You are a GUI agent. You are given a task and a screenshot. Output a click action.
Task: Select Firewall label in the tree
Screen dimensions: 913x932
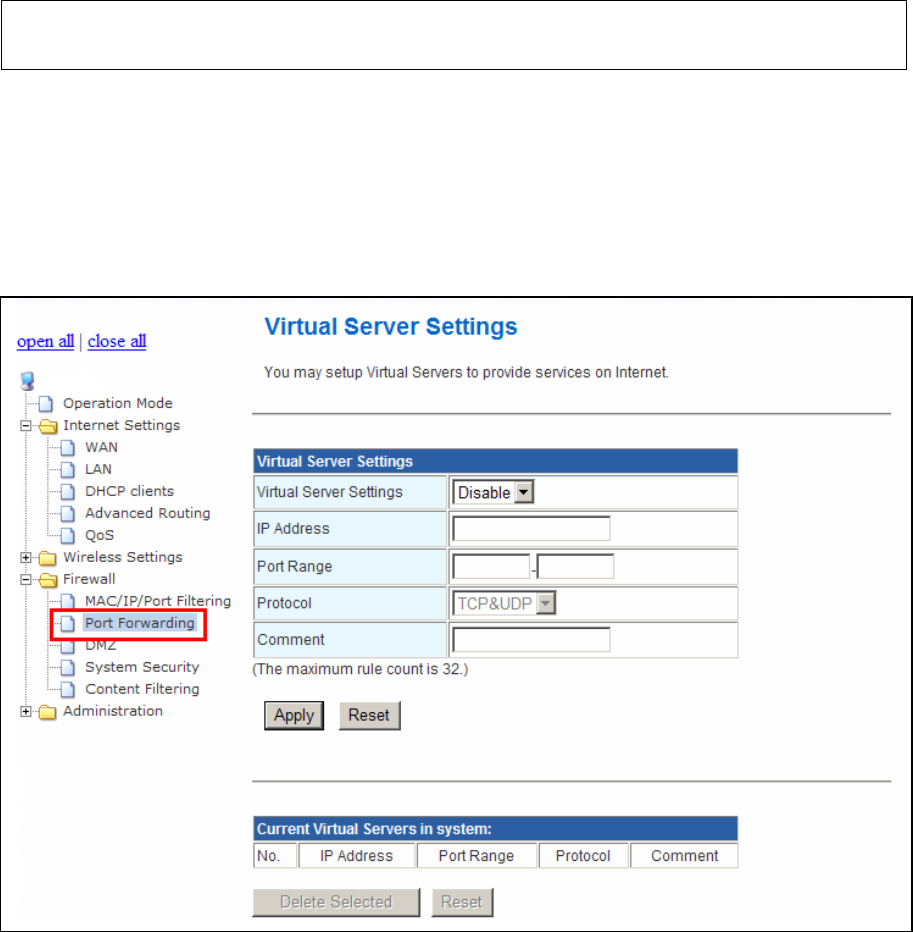(x=89, y=580)
